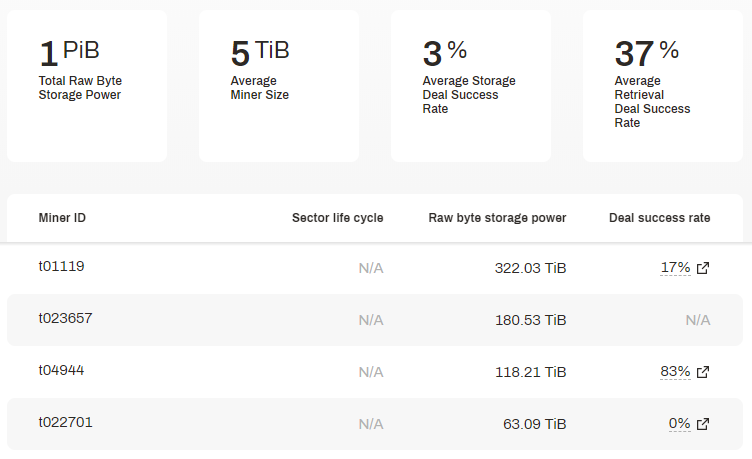Open external link icon beside 0% rate
The width and height of the screenshot is (752, 459).
pyautogui.click(x=703, y=424)
